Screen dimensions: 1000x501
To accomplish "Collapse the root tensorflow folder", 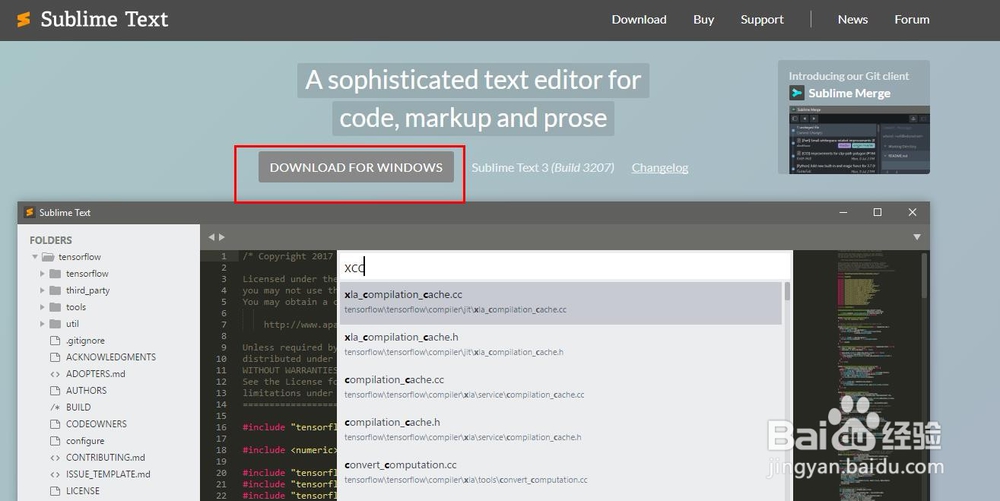I will pos(34,257).
